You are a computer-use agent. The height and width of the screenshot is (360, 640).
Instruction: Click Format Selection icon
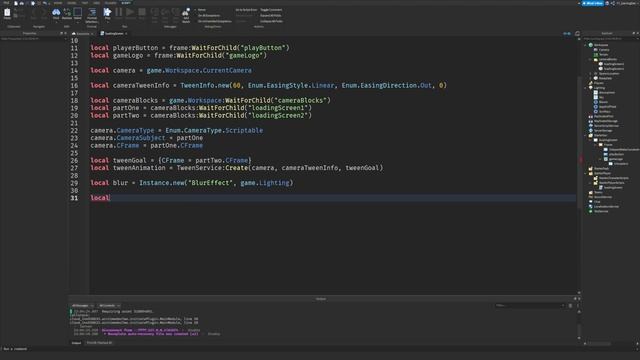pyautogui.click(x=92, y=13)
